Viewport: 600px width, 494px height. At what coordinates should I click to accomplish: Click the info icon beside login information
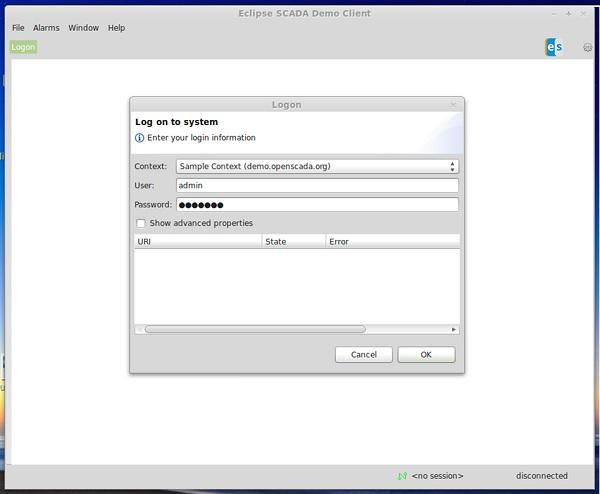pos(139,138)
